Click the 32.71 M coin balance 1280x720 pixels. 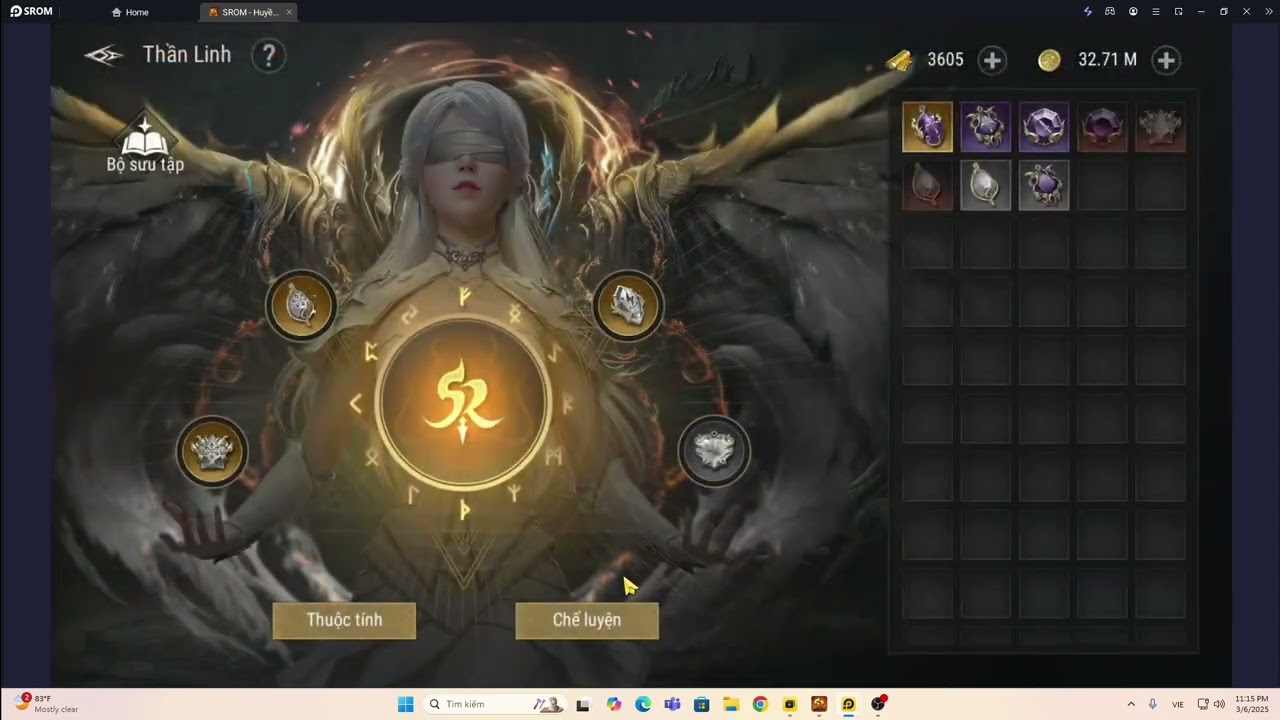click(1107, 60)
